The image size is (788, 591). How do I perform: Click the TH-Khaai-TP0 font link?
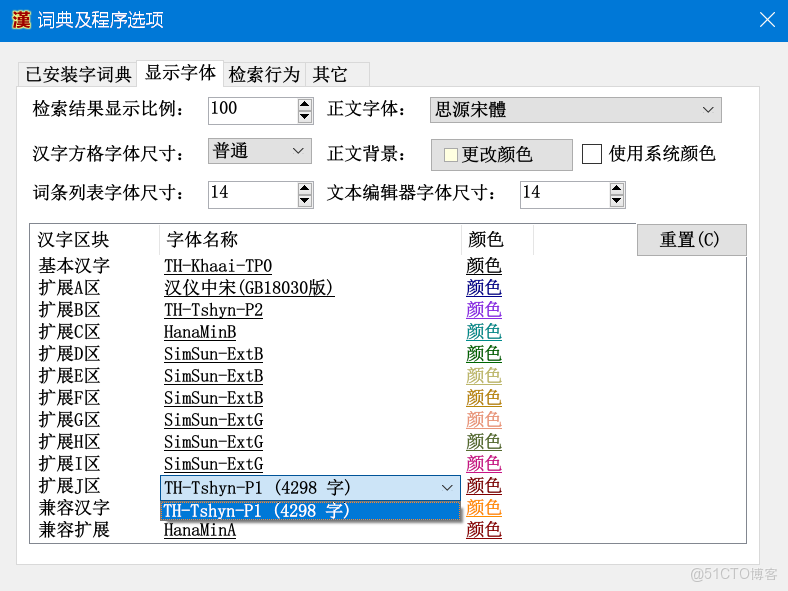point(218,266)
